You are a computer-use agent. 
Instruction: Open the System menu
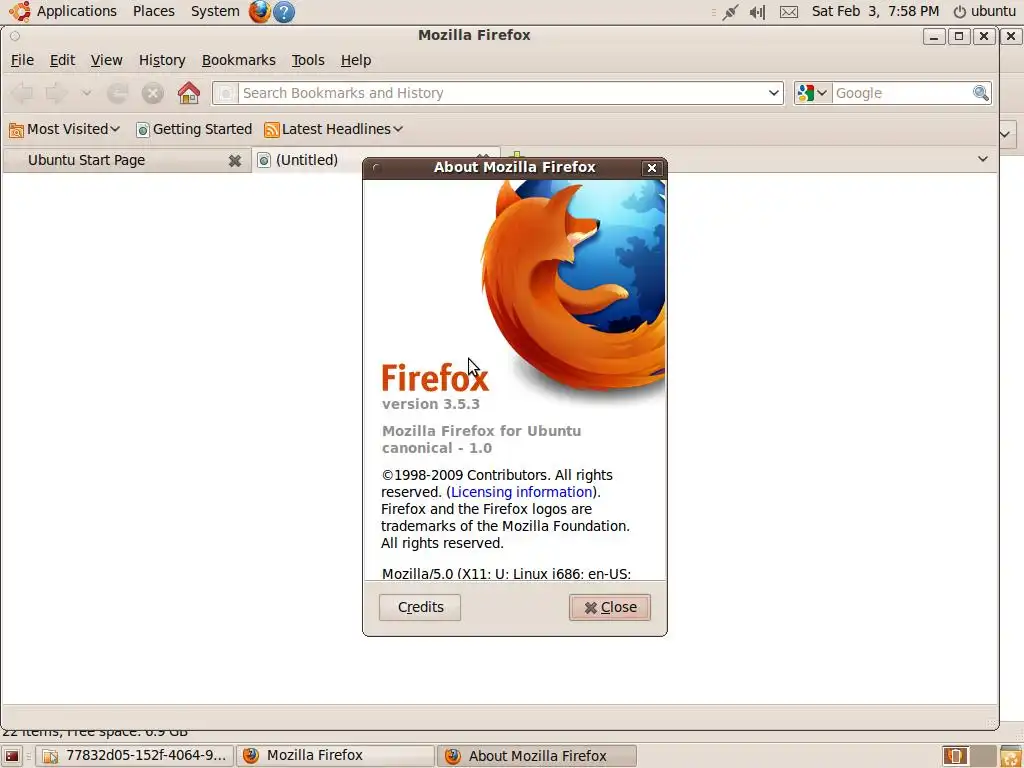click(215, 11)
